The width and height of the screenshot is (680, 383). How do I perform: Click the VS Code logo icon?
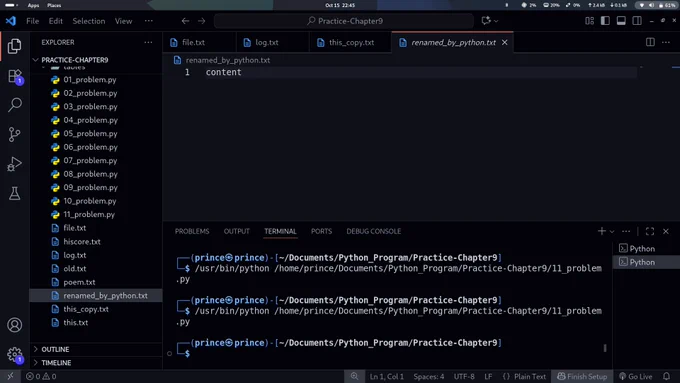tap(11, 21)
